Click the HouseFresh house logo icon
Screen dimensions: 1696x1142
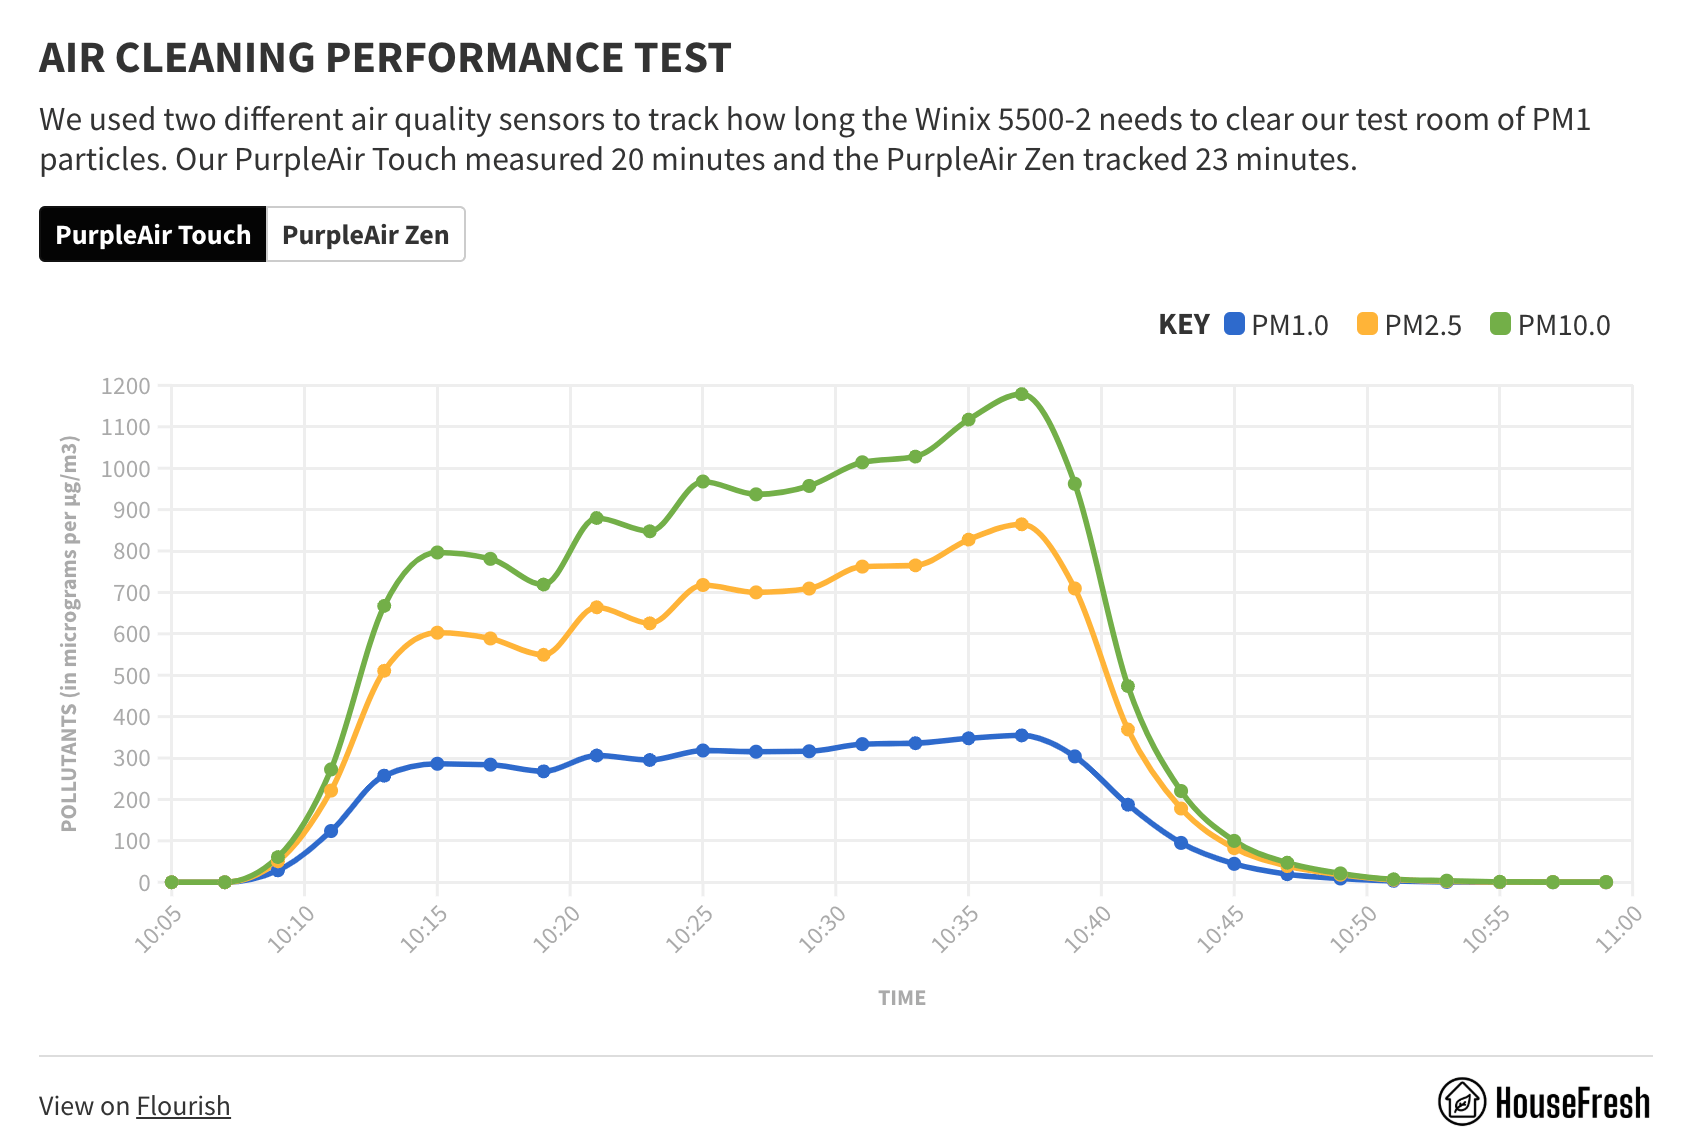point(1463,1101)
